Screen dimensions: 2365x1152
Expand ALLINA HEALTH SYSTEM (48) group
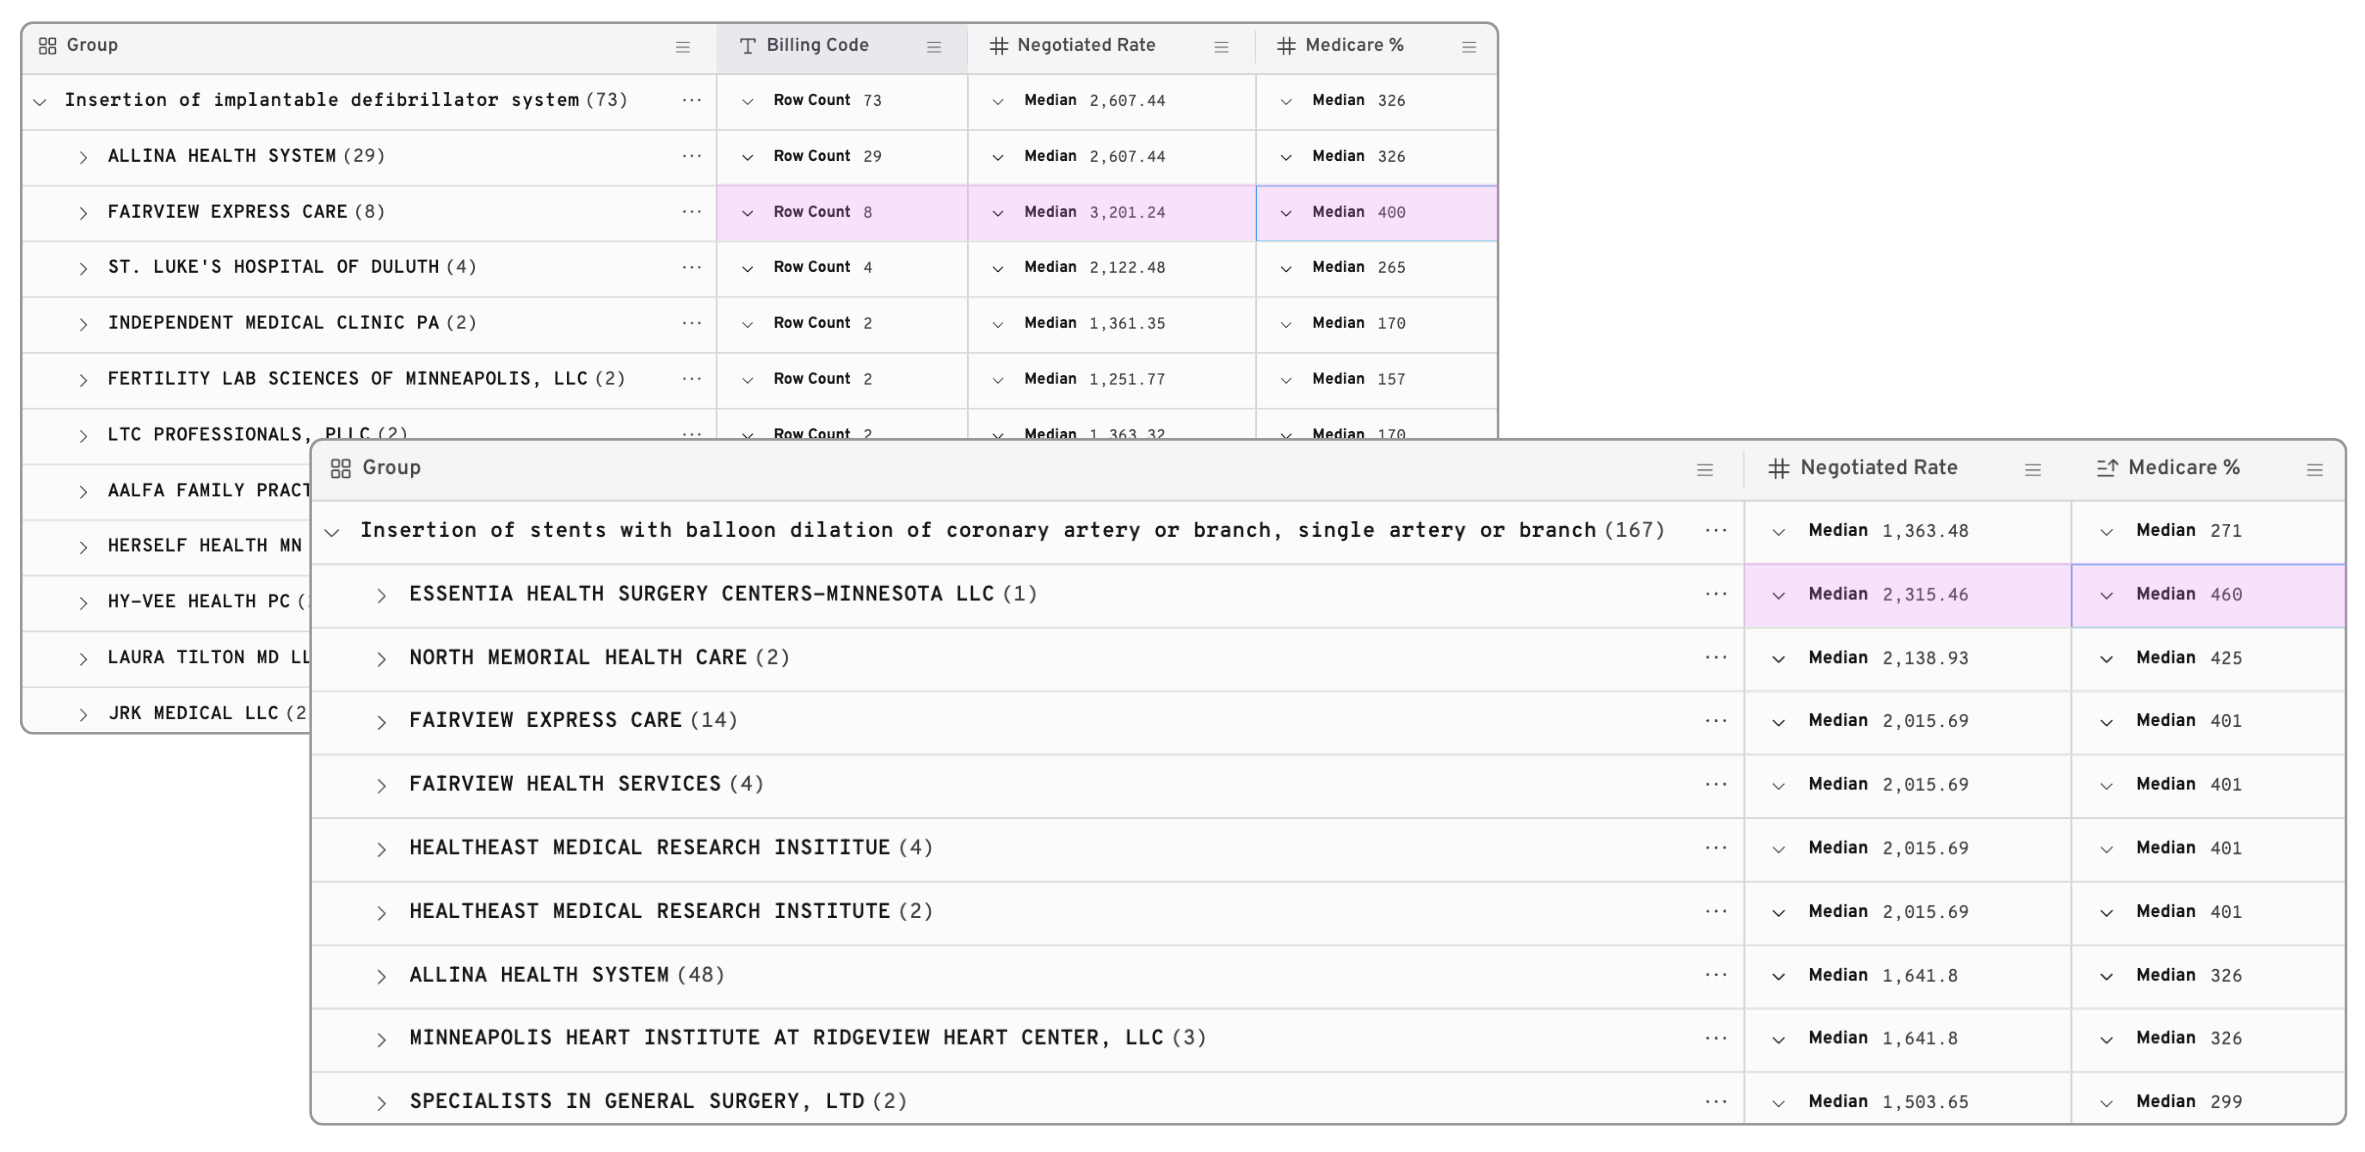[381, 976]
